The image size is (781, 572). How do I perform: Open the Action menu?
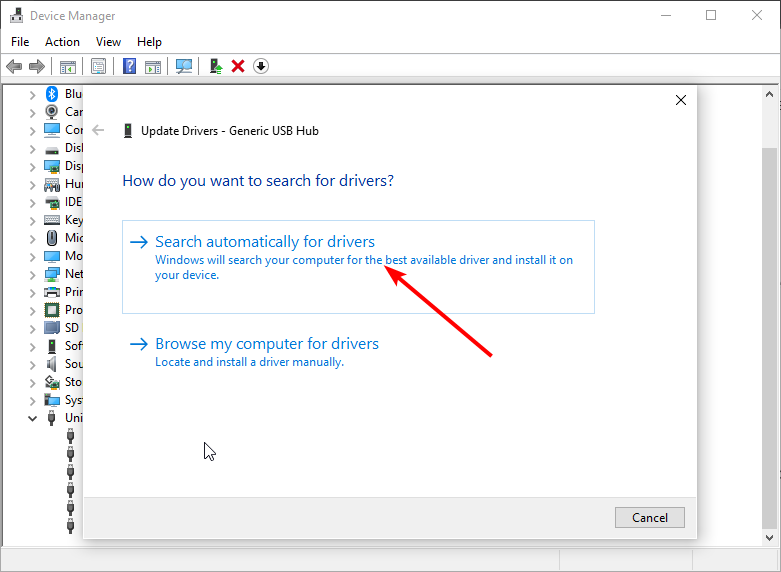click(x=62, y=42)
